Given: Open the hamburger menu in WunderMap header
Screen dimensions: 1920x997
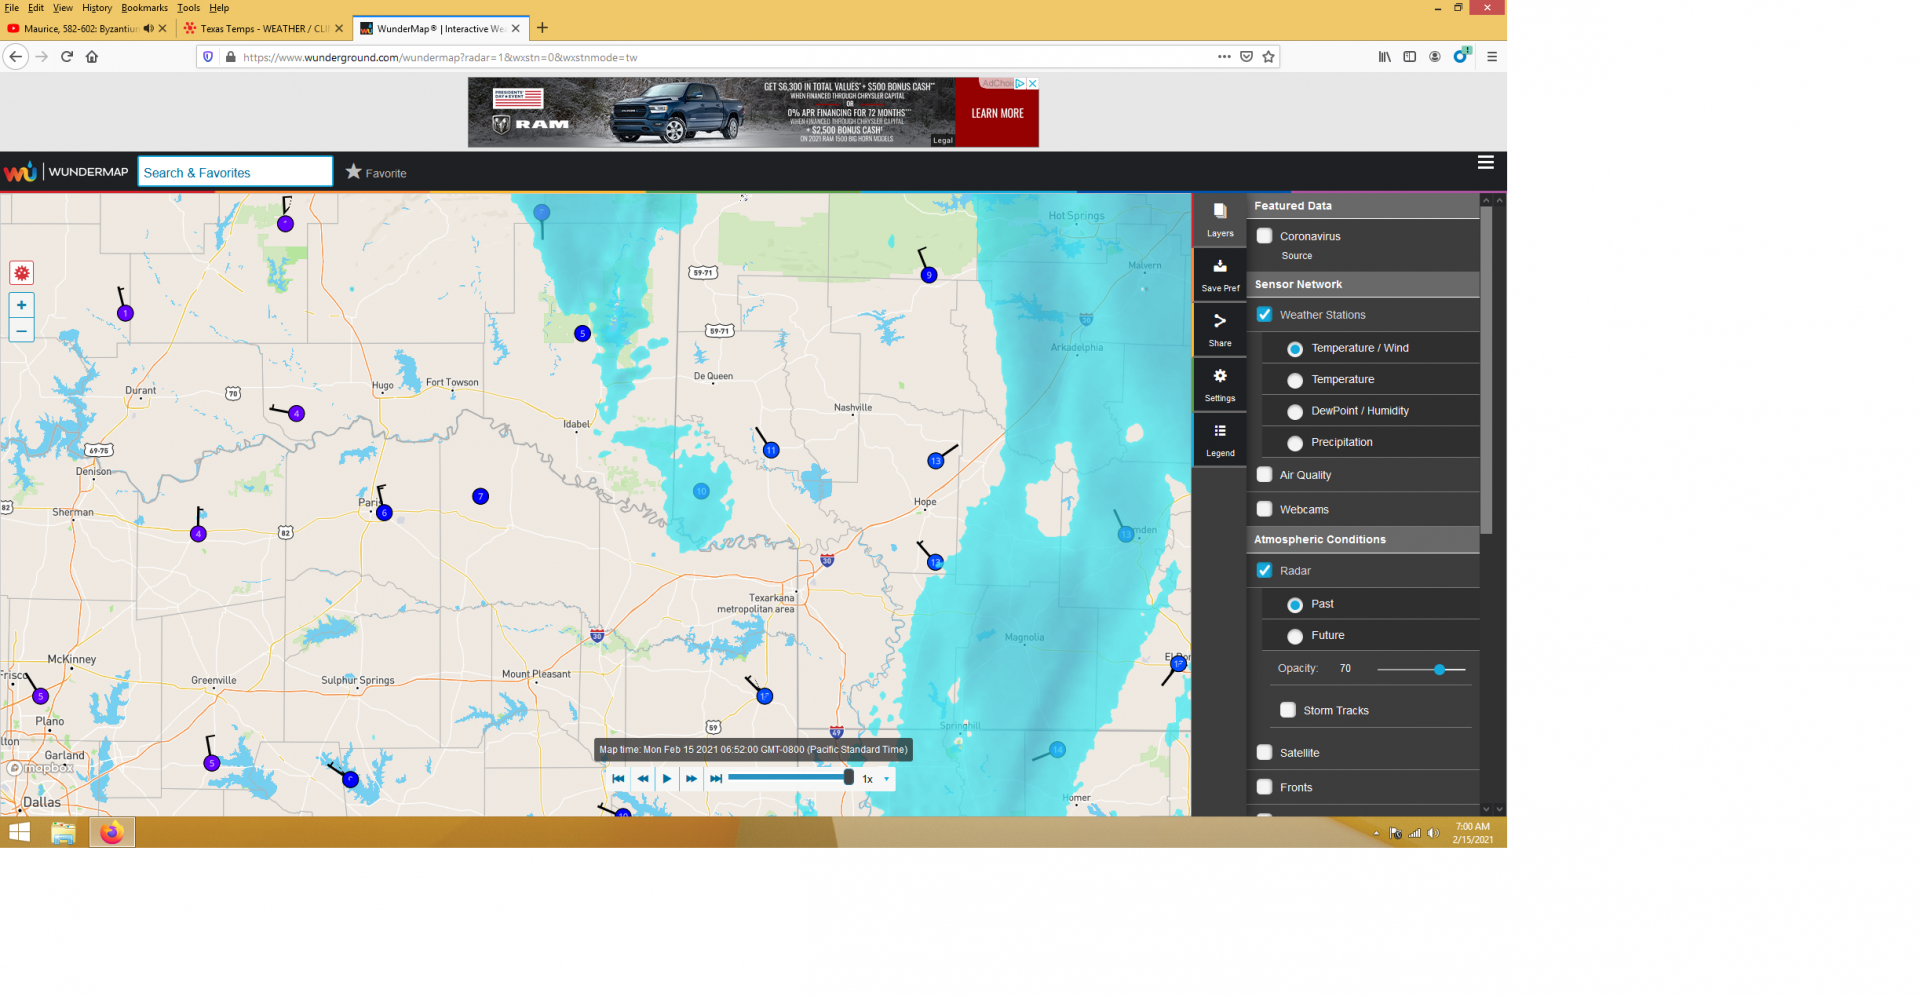Looking at the screenshot, I should (x=1485, y=162).
